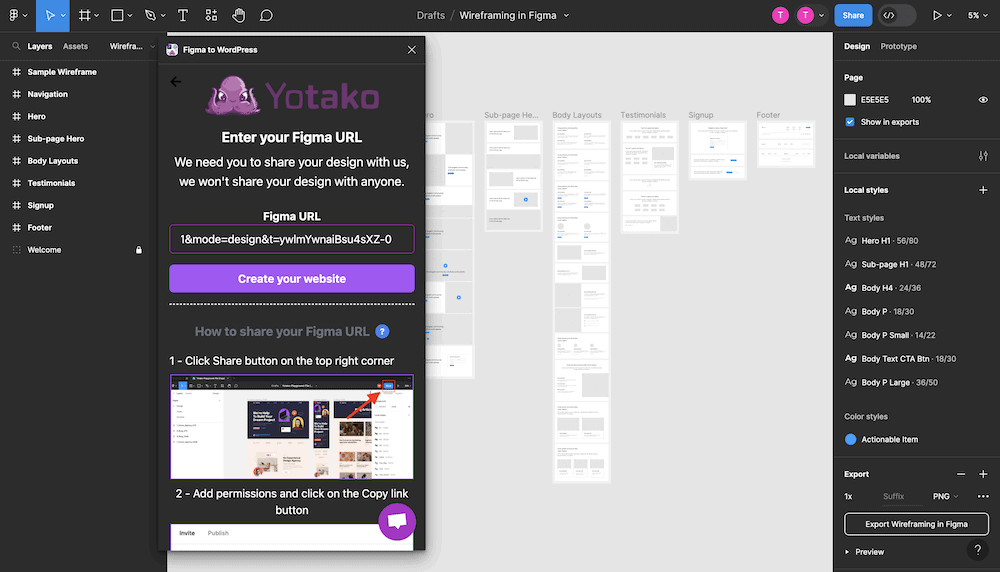The height and width of the screenshot is (572, 1000).
Task: Select the Comment tool
Action: (x=267, y=15)
